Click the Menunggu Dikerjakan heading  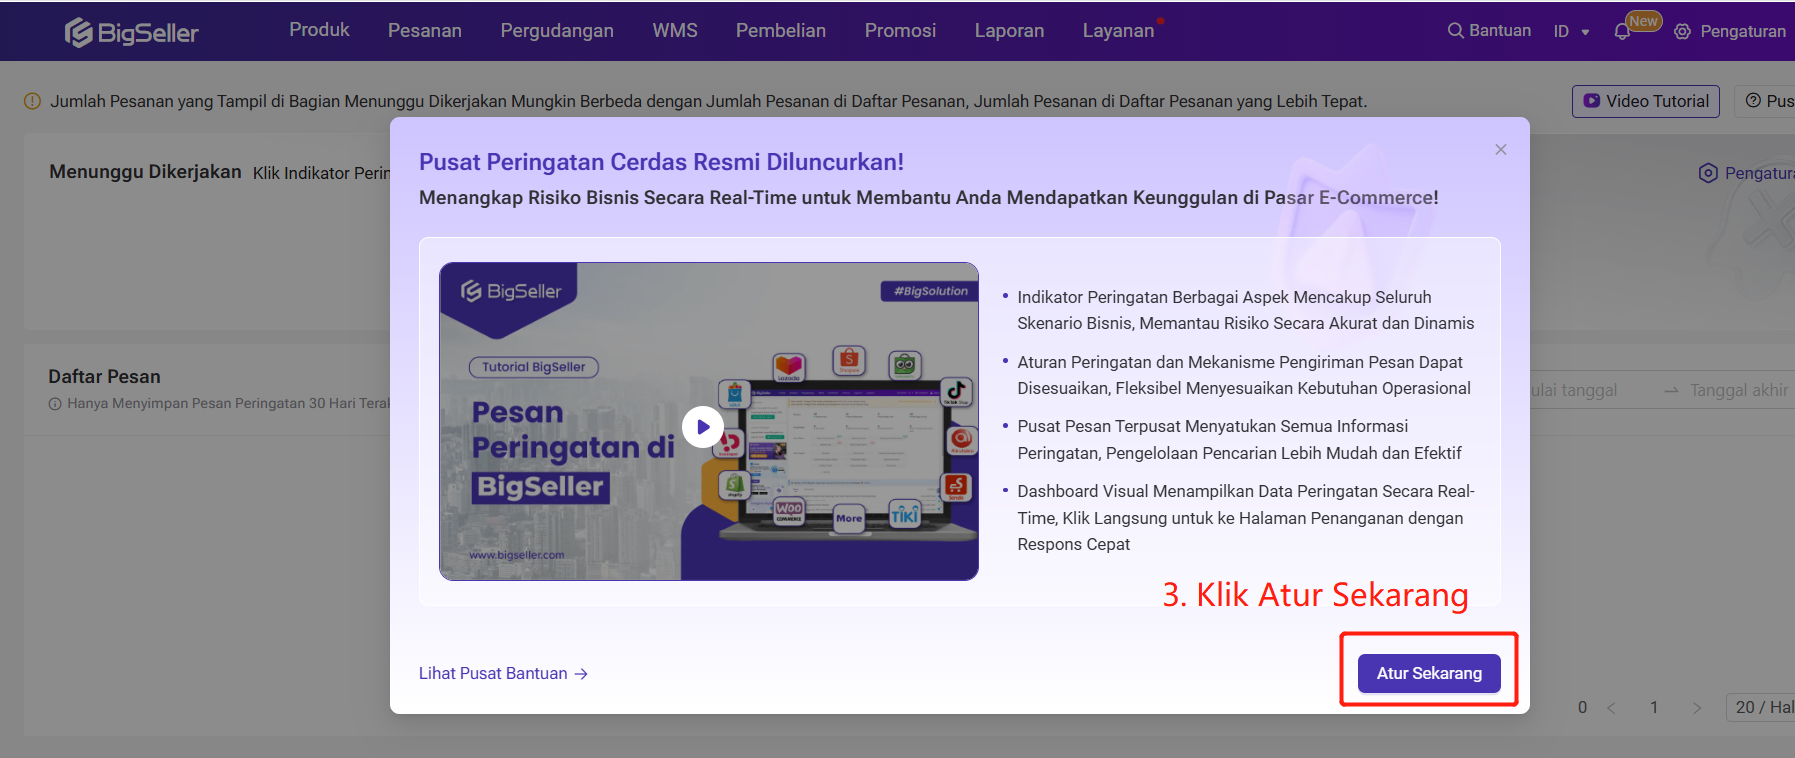point(145,172)
